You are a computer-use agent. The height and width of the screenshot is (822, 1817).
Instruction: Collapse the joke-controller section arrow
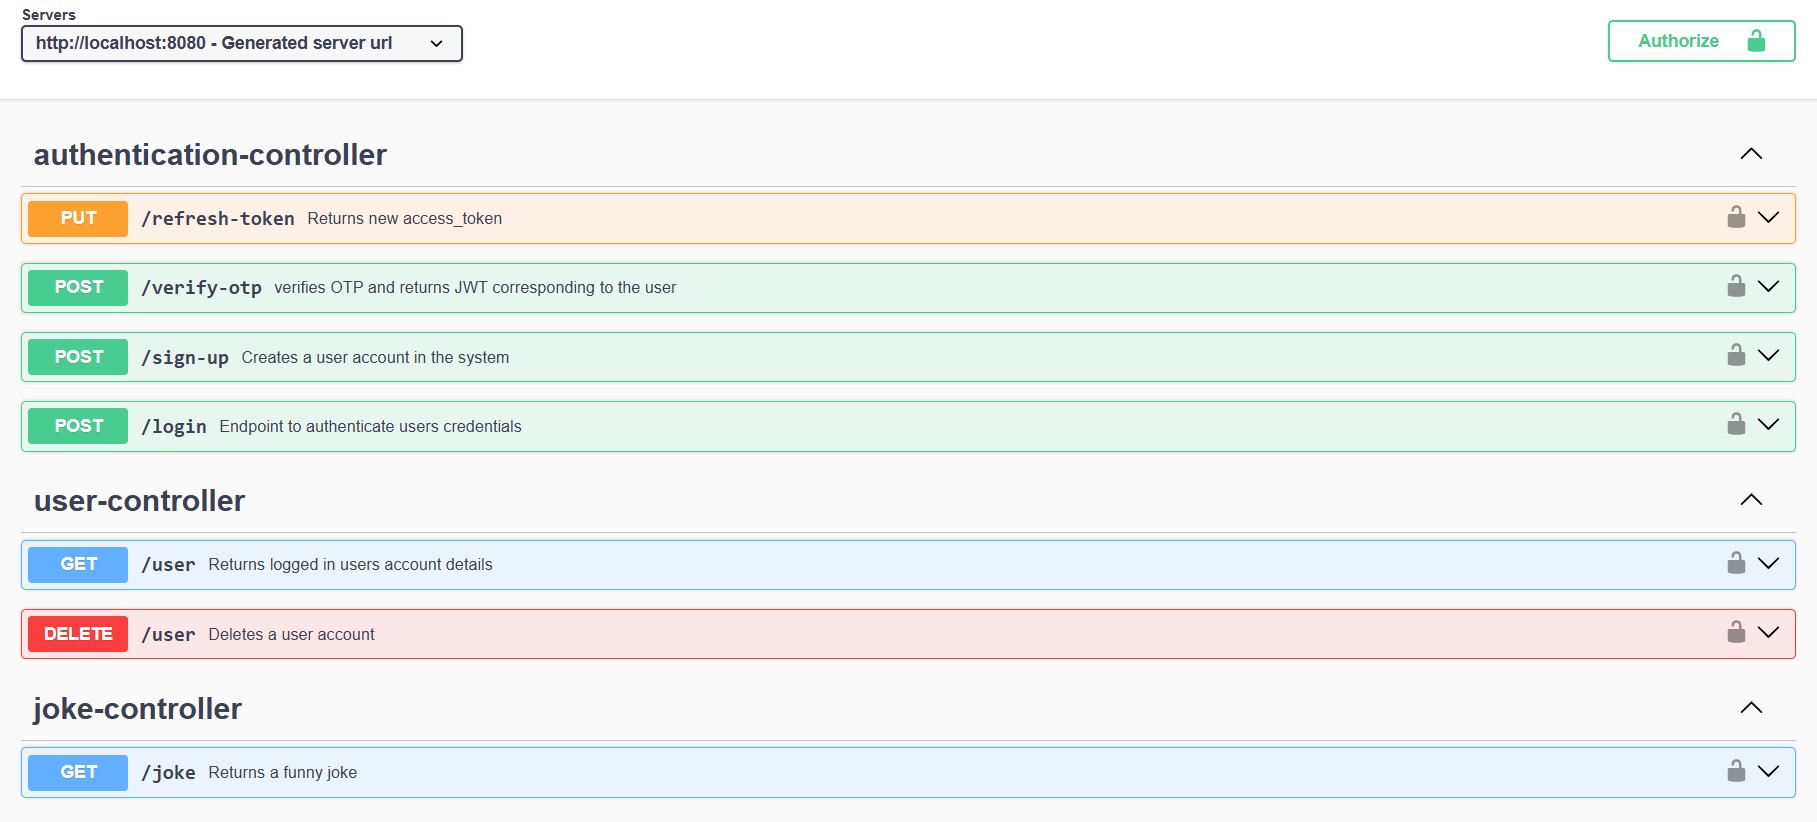[x=1751, y=708]
